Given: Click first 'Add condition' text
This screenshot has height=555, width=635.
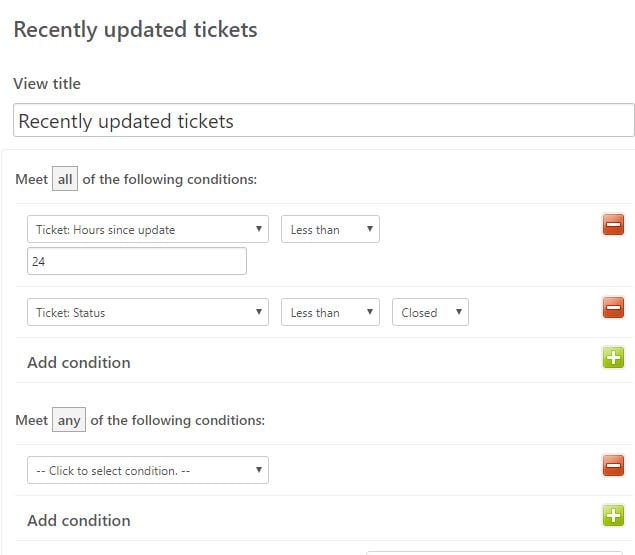Looking at the screenshot, I should coord(79,363).
